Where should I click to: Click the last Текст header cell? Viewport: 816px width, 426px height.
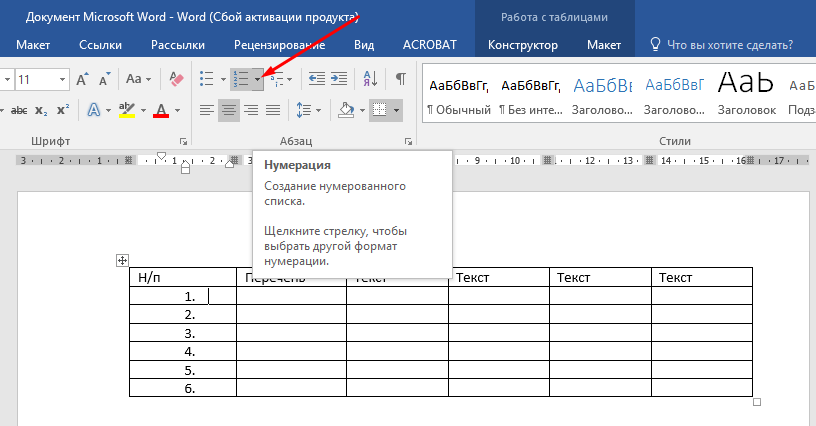click(x=702, y=277)
